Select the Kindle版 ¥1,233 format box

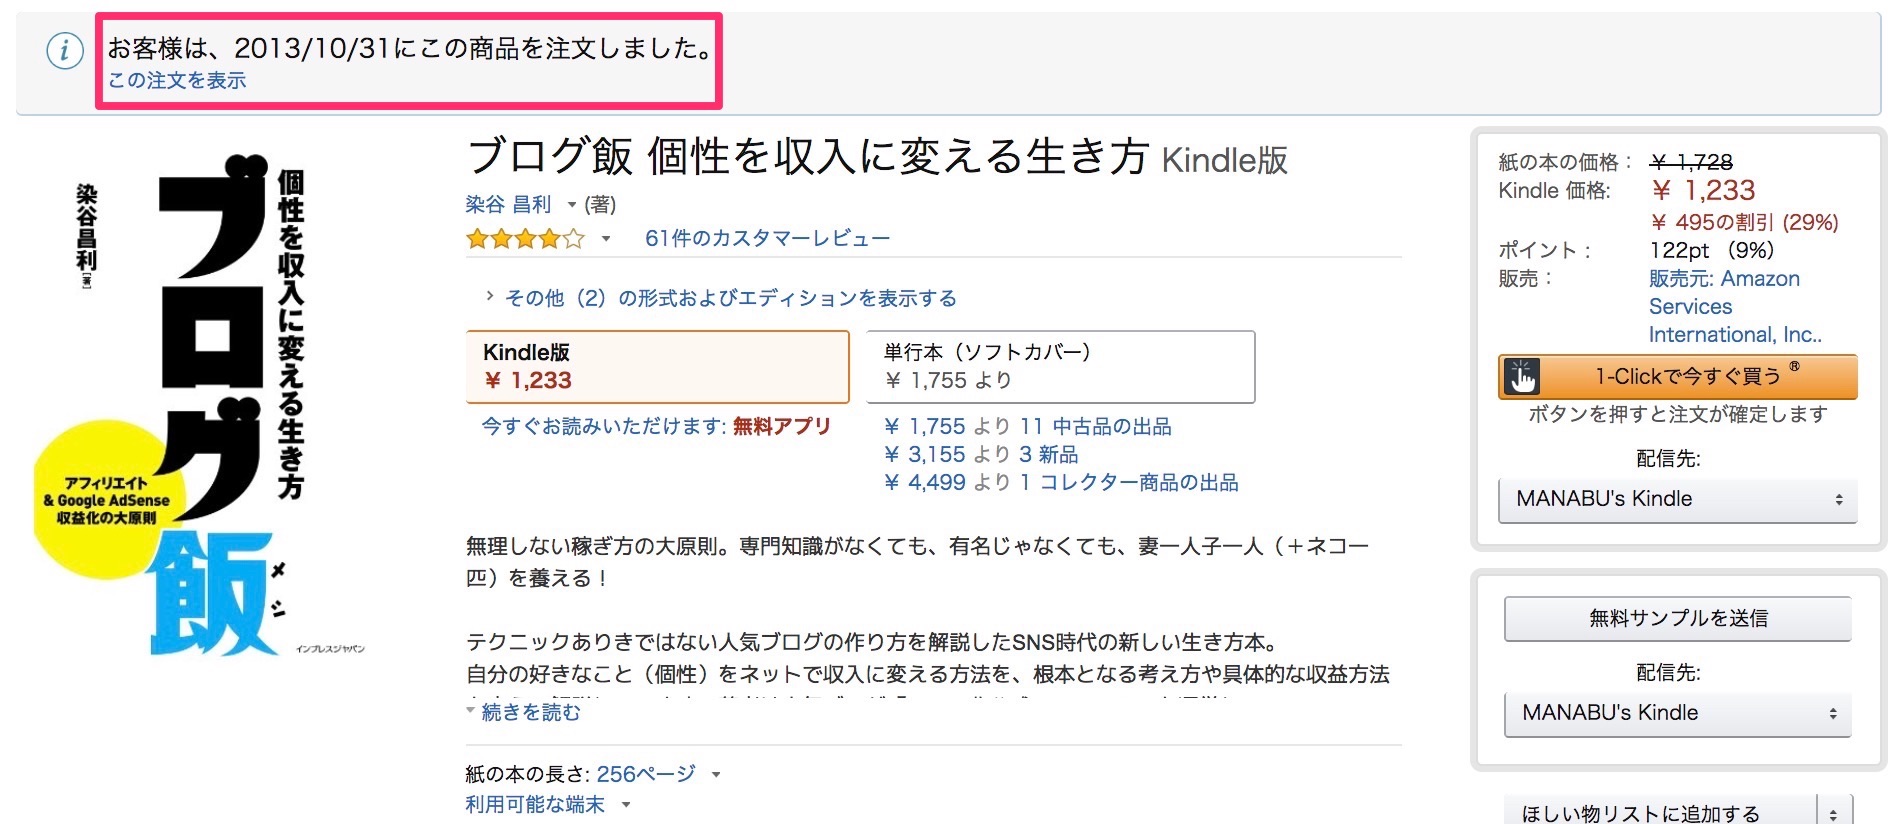656,366
